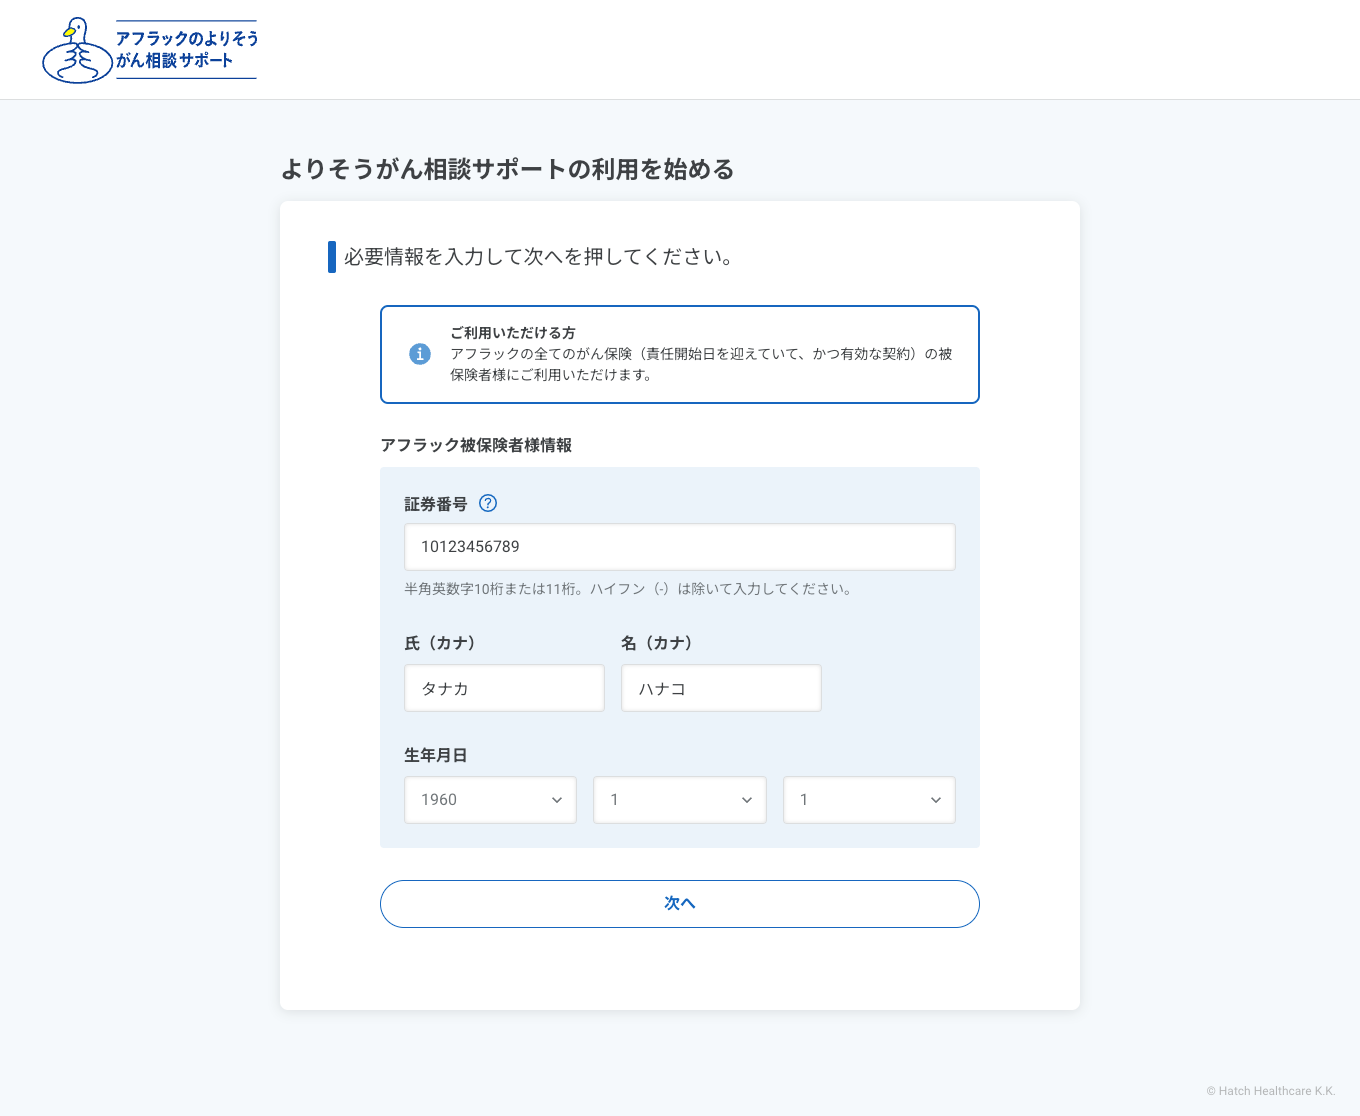Click the 氏（カナ）field containing タナカ
The image size is (1360, 1116).
[504, 688]
